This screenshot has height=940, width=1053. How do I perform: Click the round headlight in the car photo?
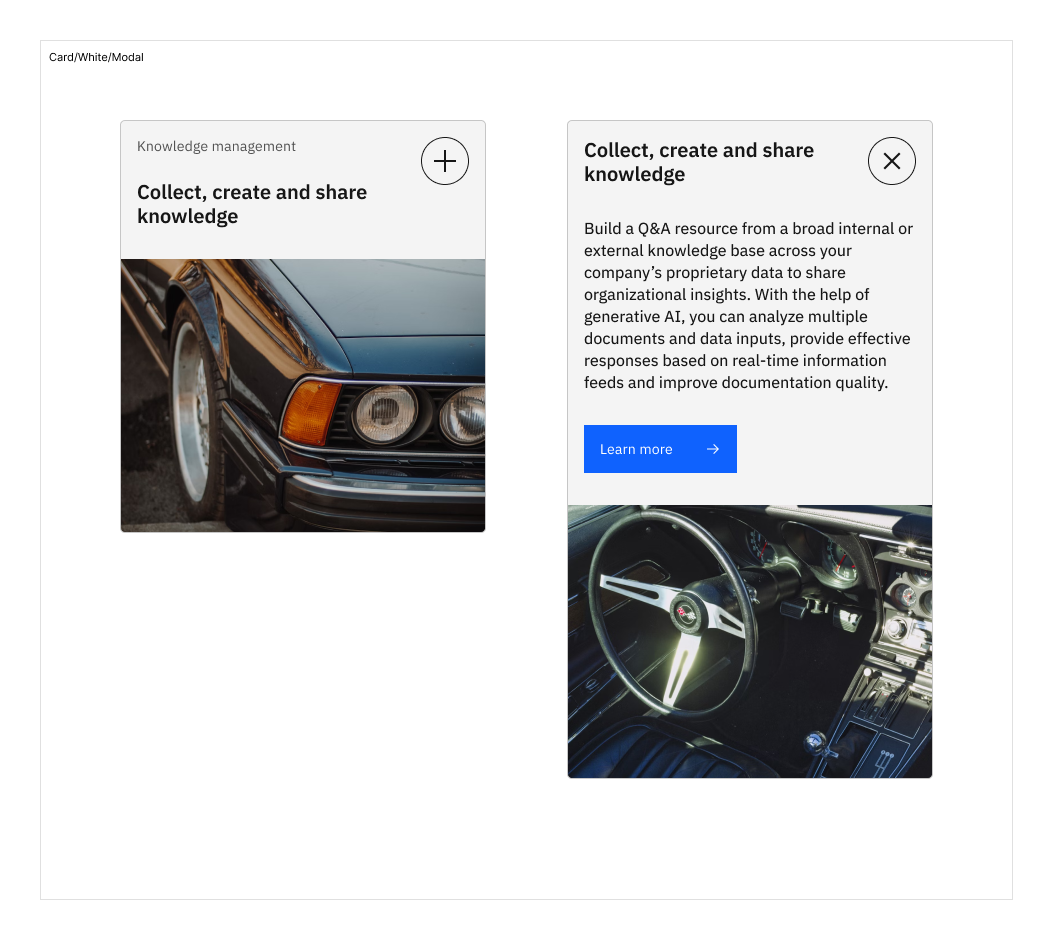[x=385, y=414]
